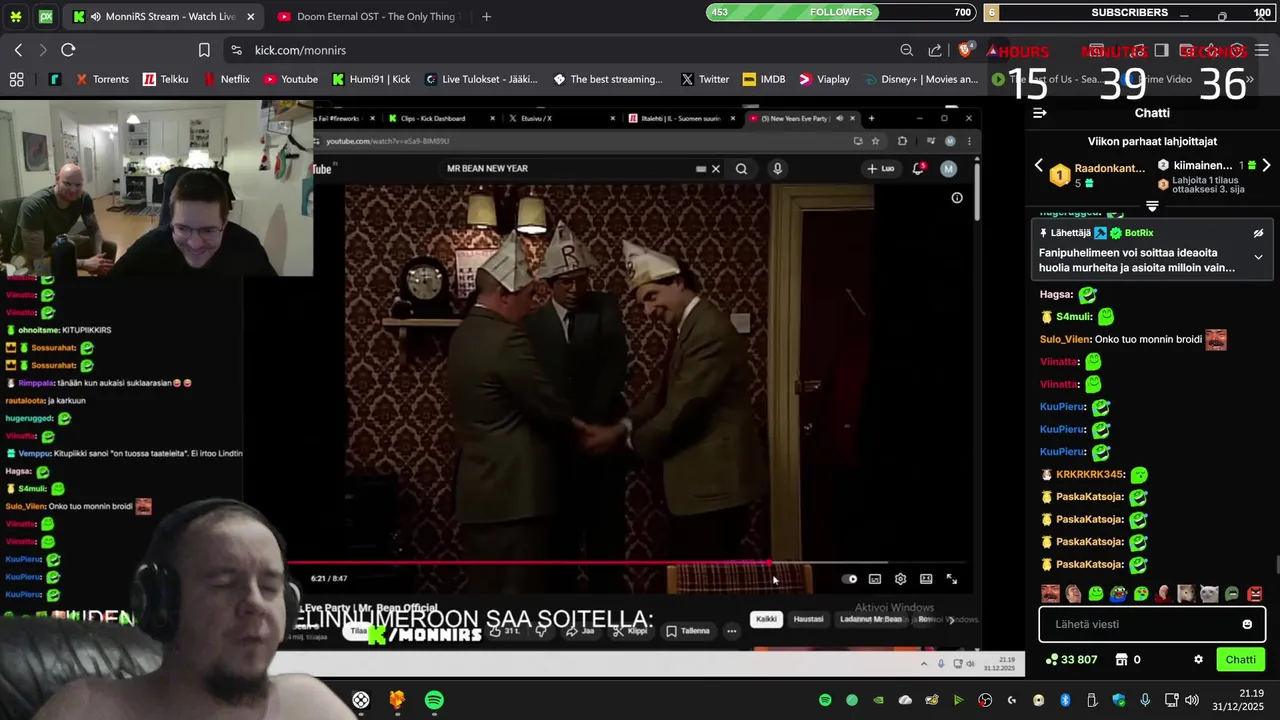Viewport: 1280px width, 720px height.
Task: Click the Tallenna save button under video
Action: 688,631
